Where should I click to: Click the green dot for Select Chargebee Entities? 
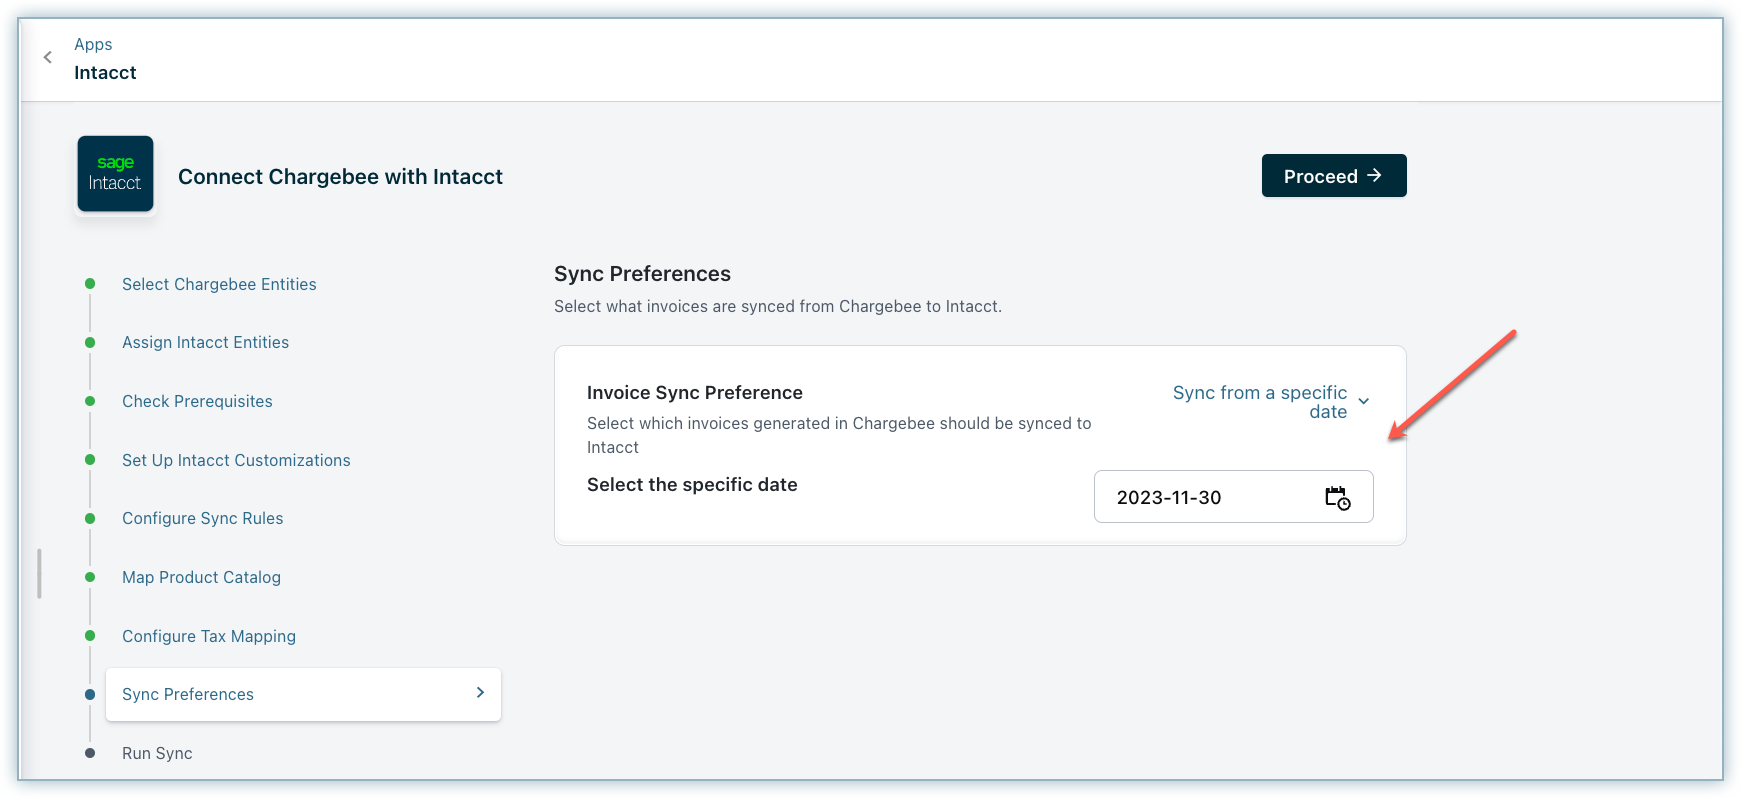(90, 284)
